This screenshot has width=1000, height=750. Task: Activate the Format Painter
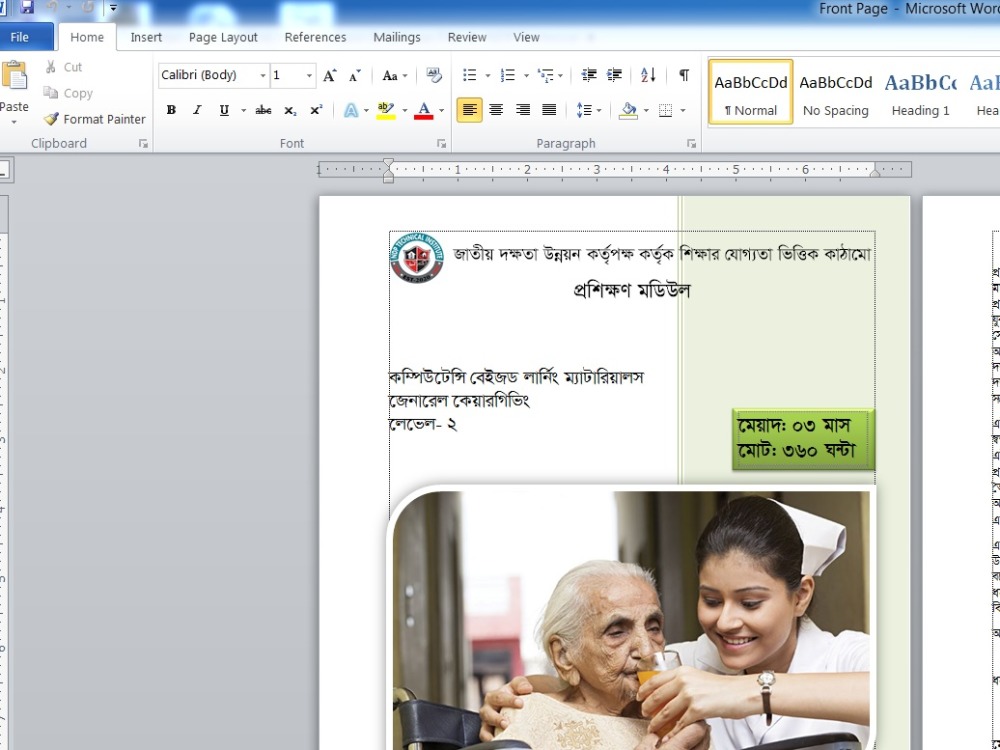pyautogui.click(x=94, y=119)
